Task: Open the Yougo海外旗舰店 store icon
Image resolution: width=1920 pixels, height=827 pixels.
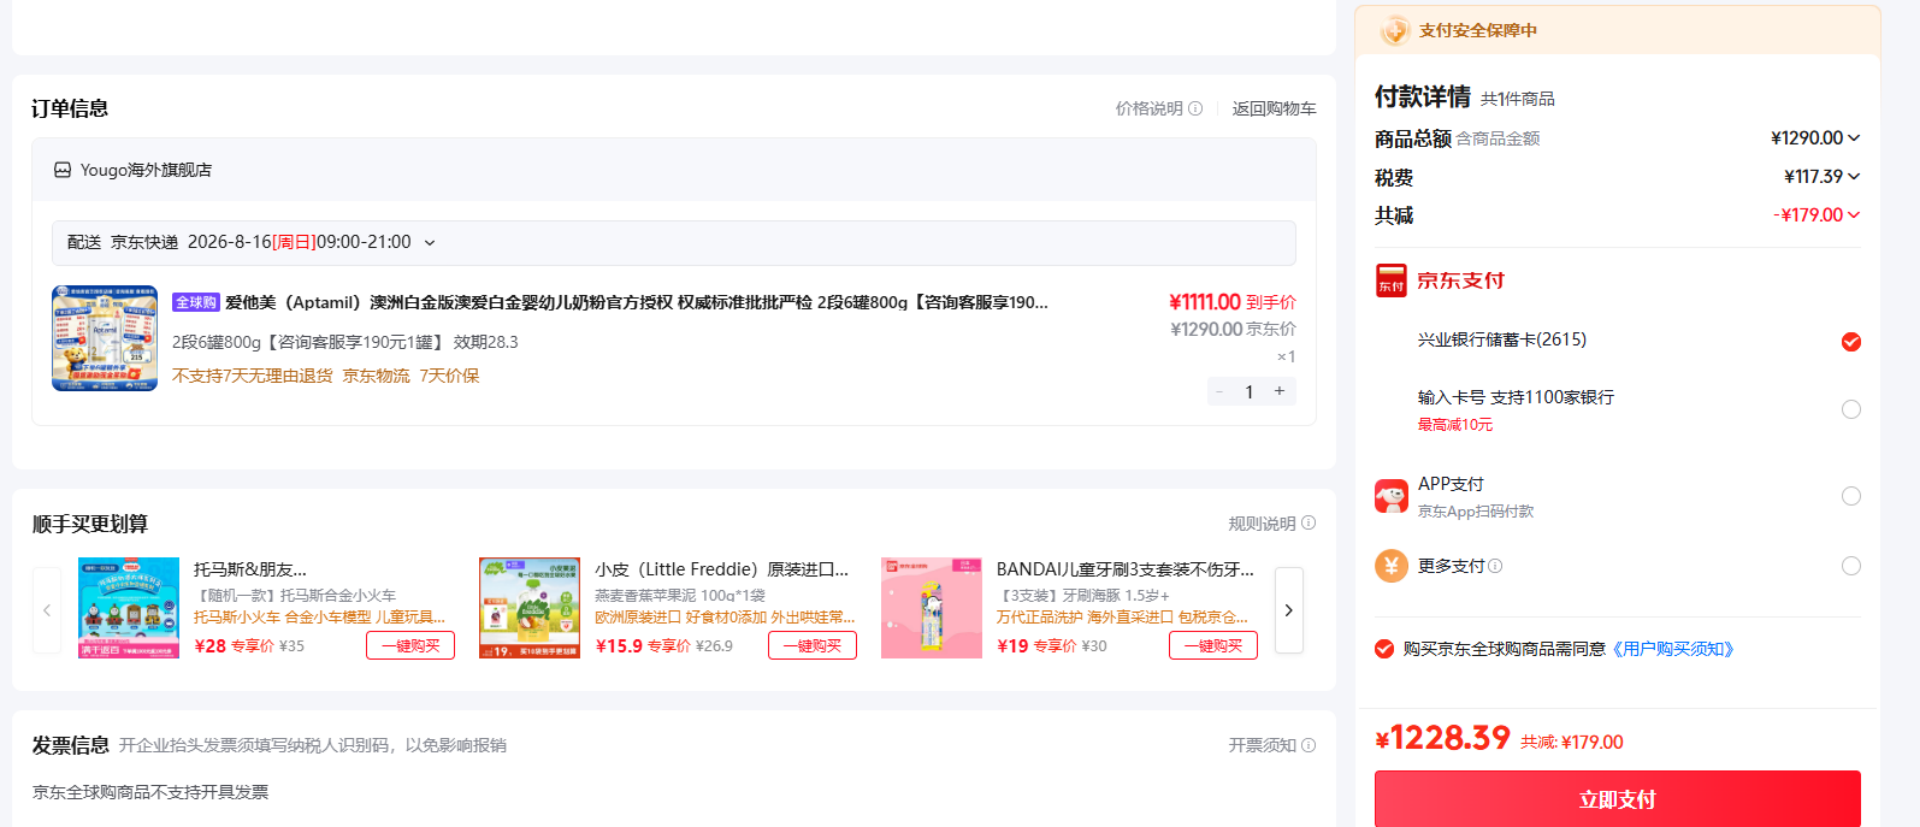Action: pos(62,170)
